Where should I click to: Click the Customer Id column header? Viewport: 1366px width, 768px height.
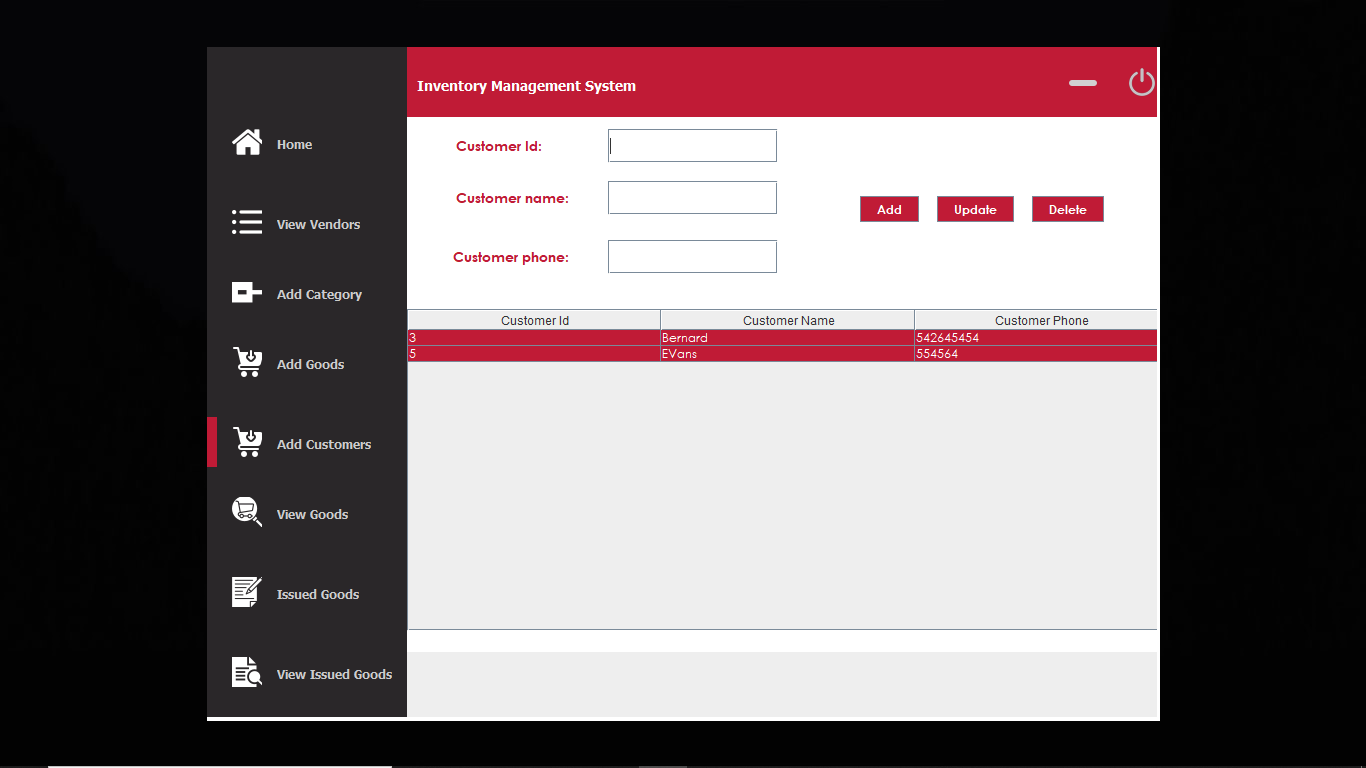(534, 320)
